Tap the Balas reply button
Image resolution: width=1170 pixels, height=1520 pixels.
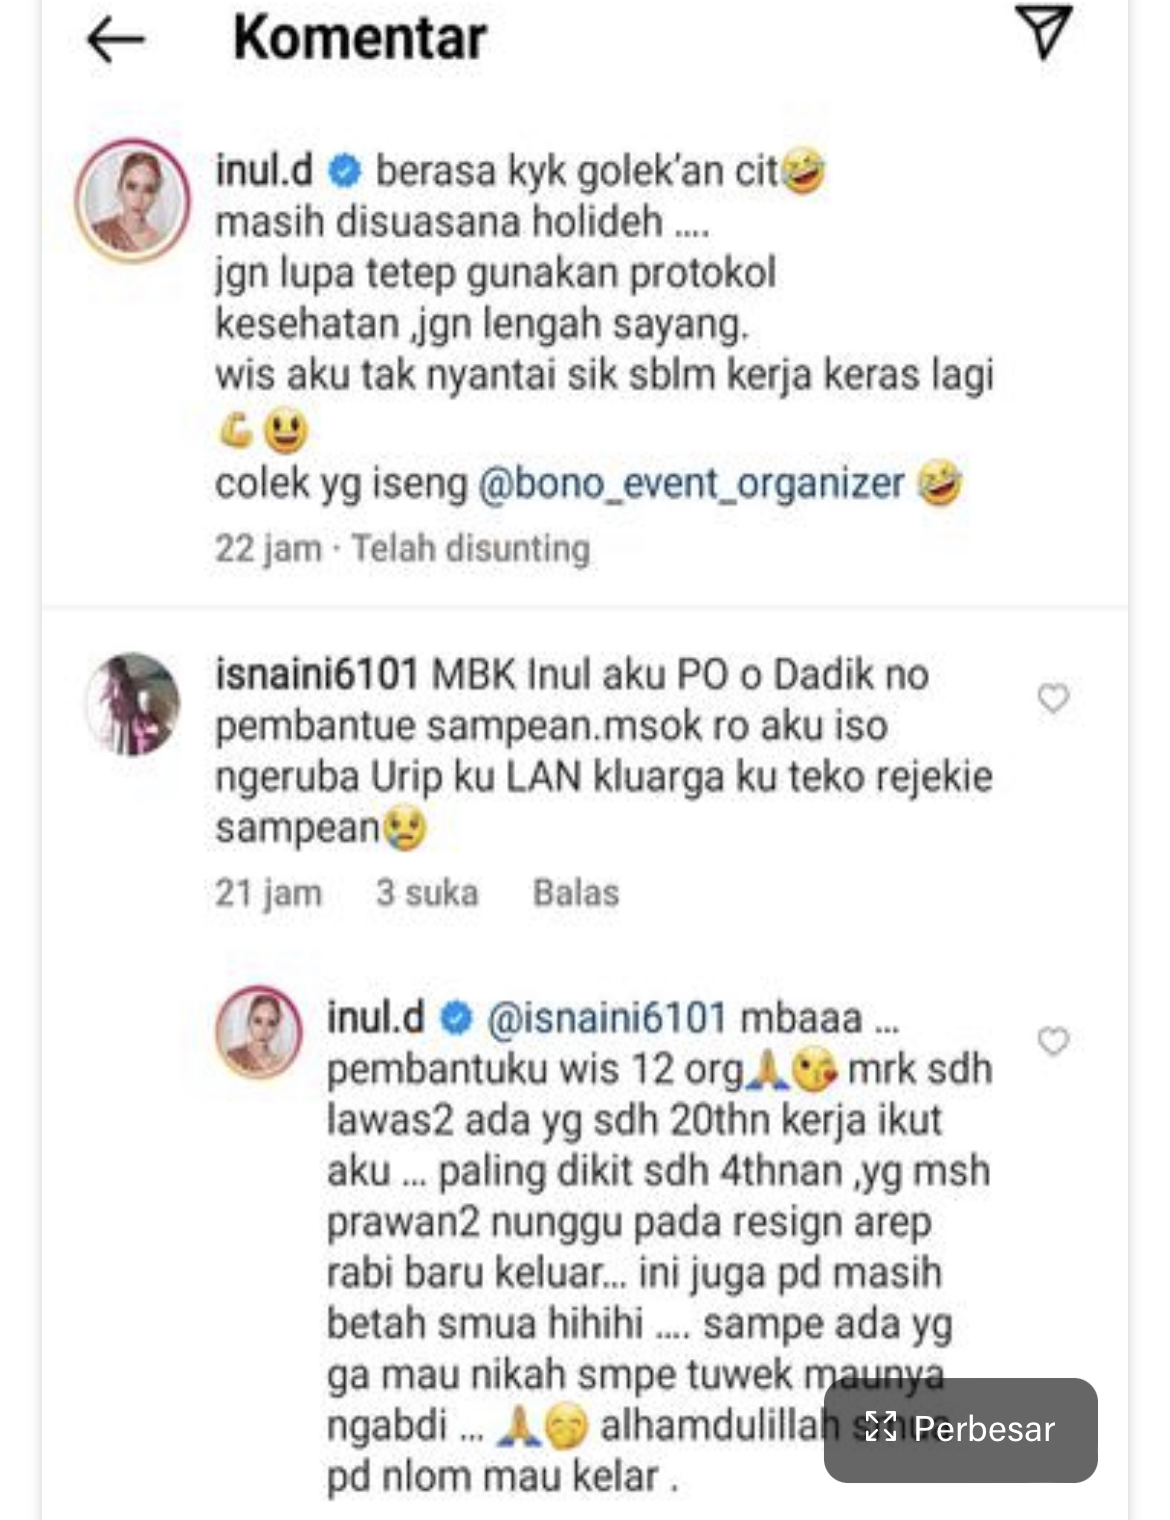click(x=576, y=892)
